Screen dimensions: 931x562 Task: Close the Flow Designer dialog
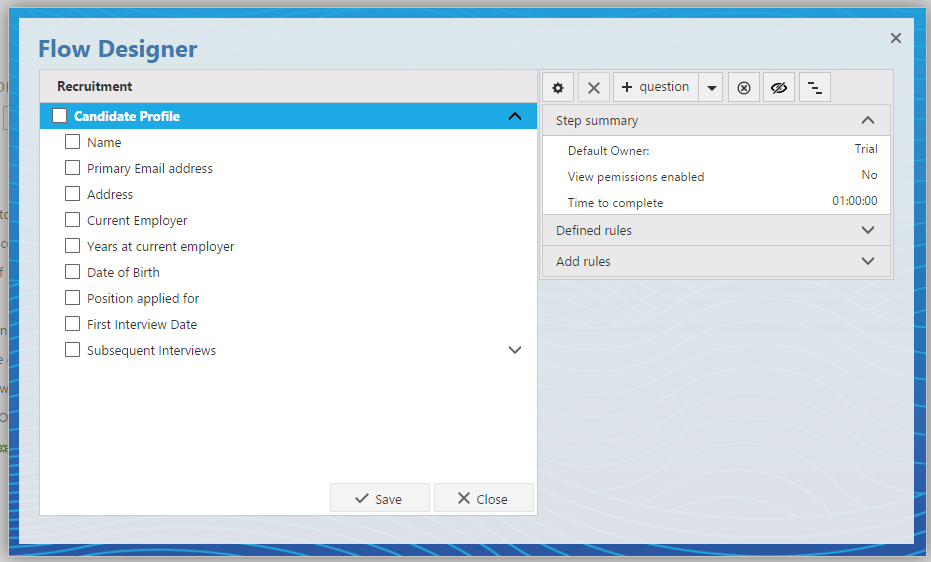coord(895,39)
